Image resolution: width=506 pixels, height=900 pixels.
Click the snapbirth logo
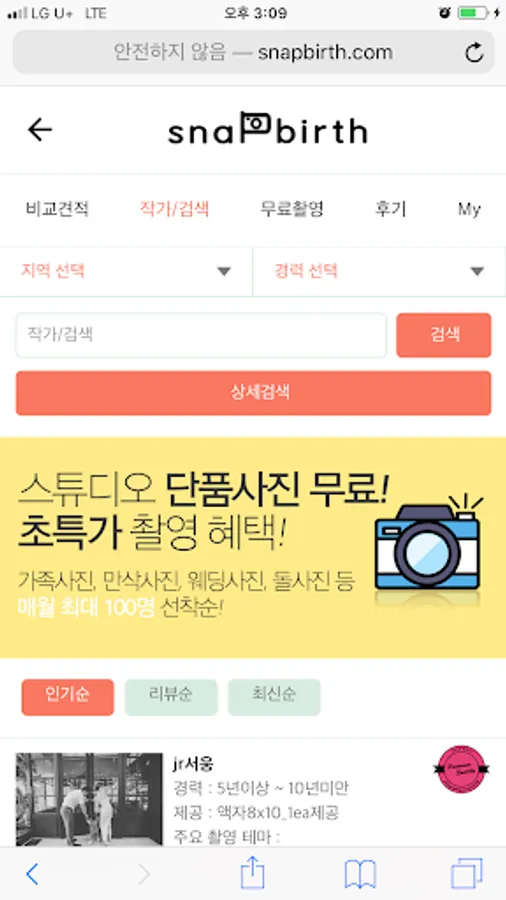tap(267, 129)
